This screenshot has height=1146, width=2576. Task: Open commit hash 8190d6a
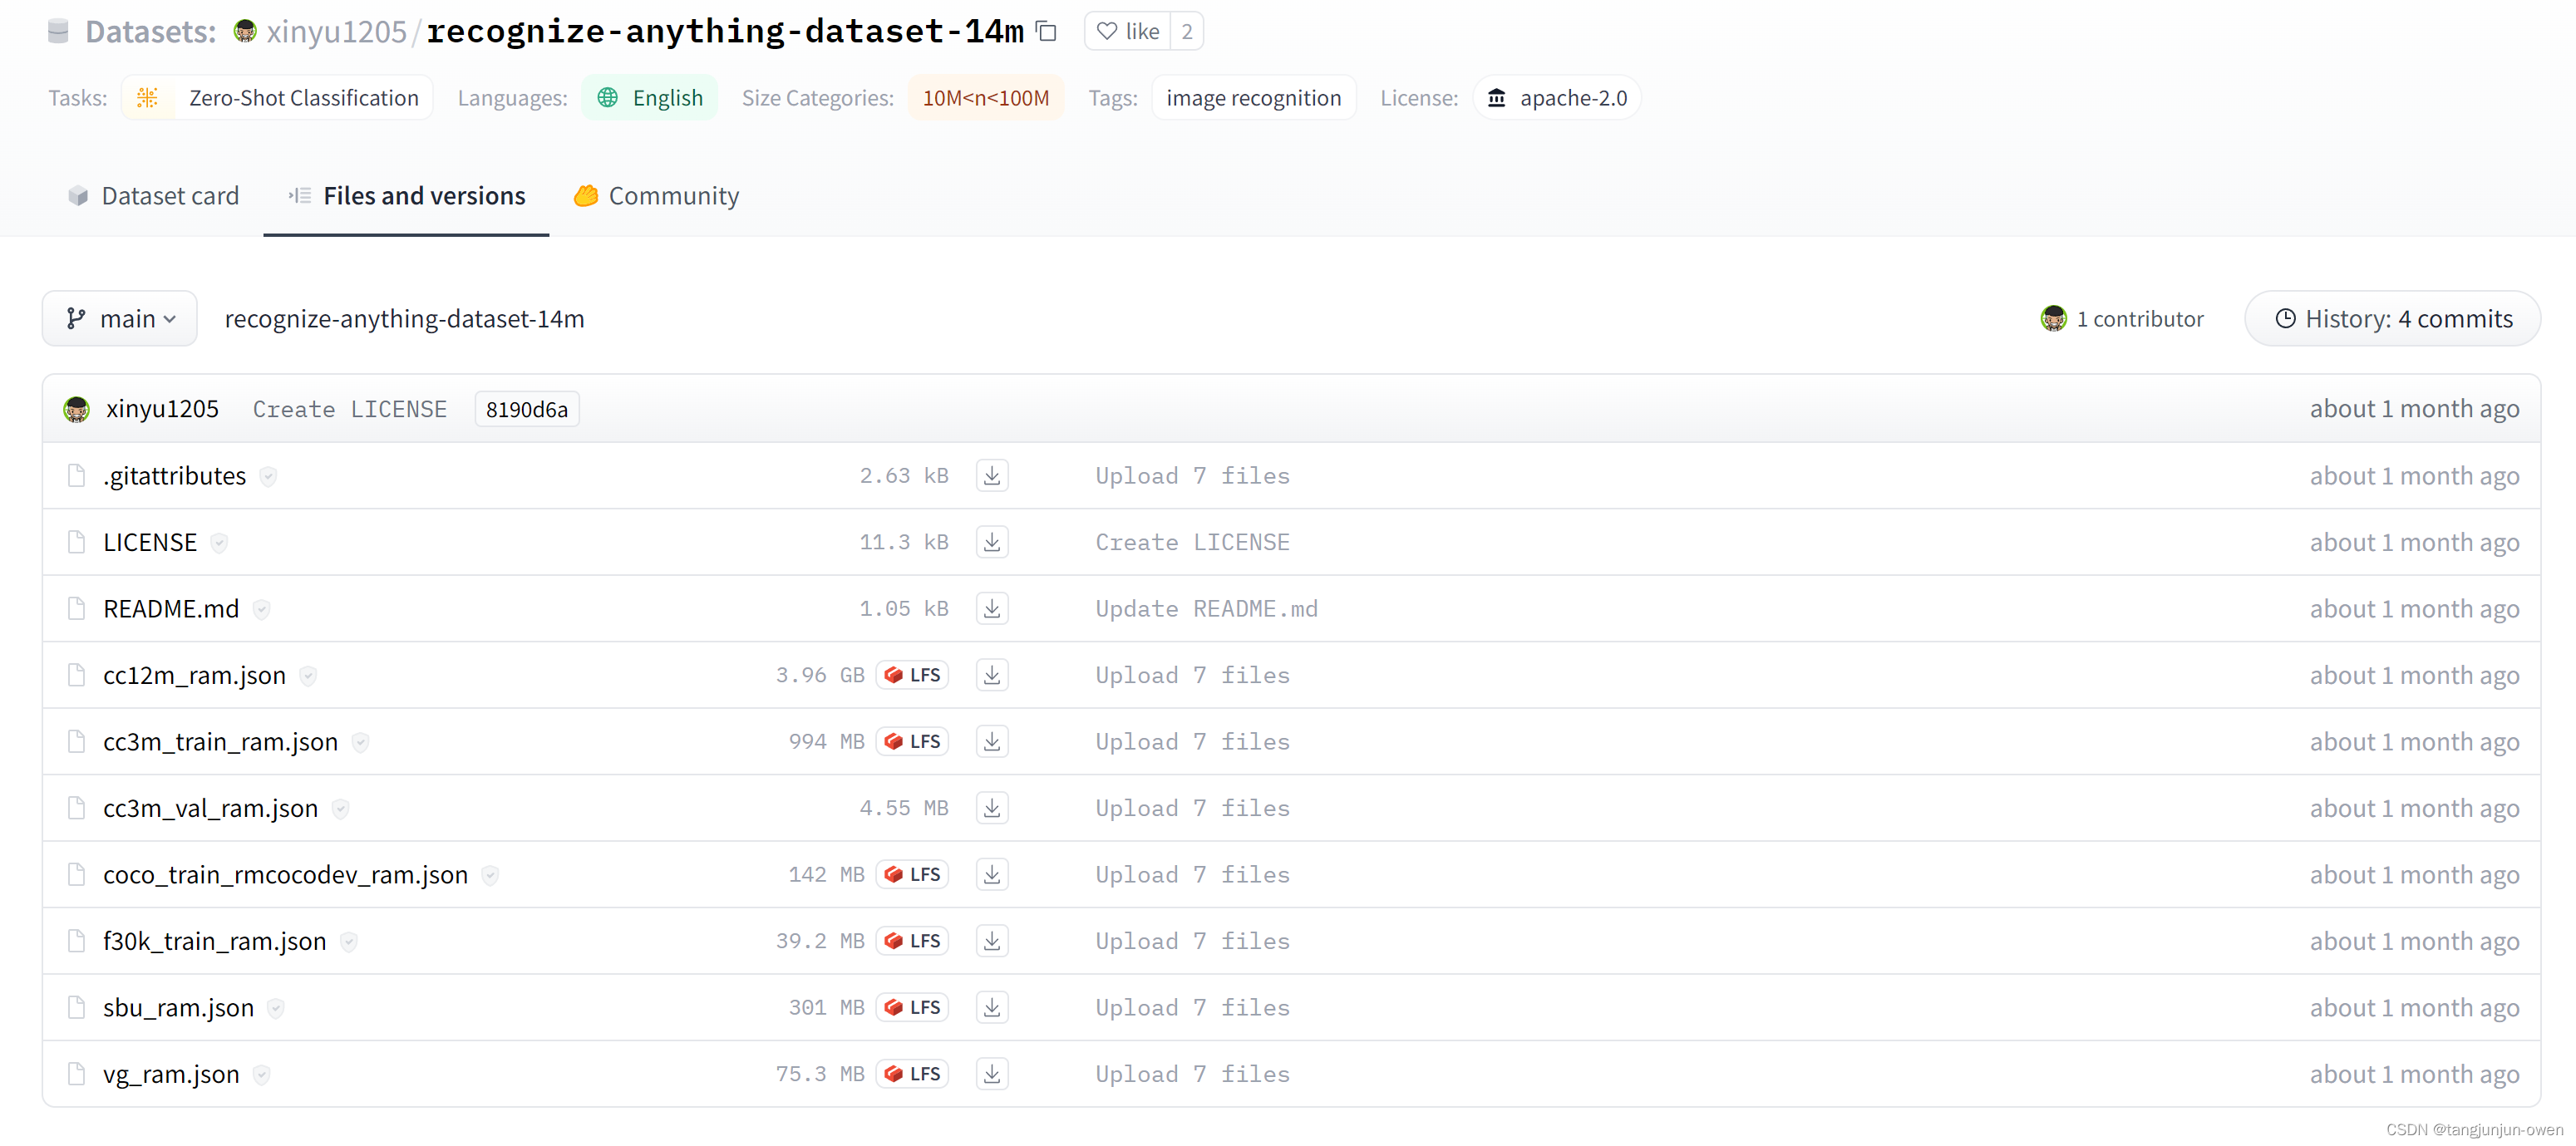point(526,409)
